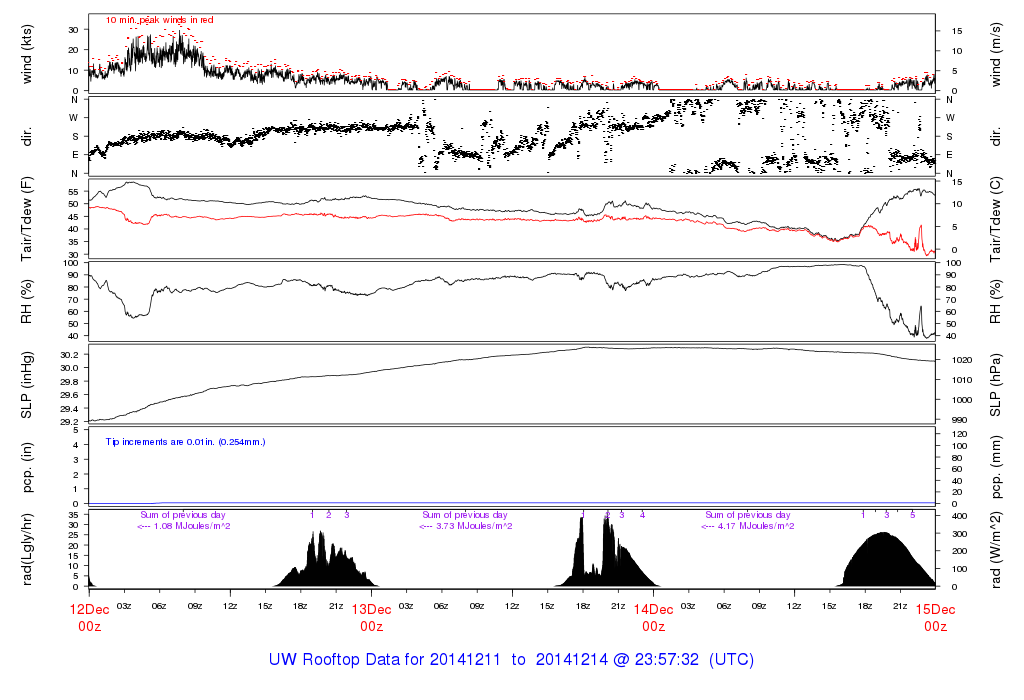Click the 3.73 MJoules/m^2 daily sum label

pyautogui.click(x=467, y=526)
